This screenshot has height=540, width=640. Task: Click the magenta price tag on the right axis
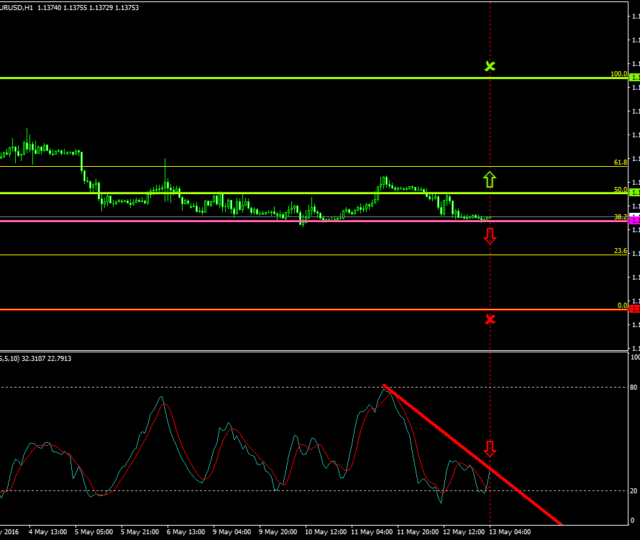coord(633,219)
